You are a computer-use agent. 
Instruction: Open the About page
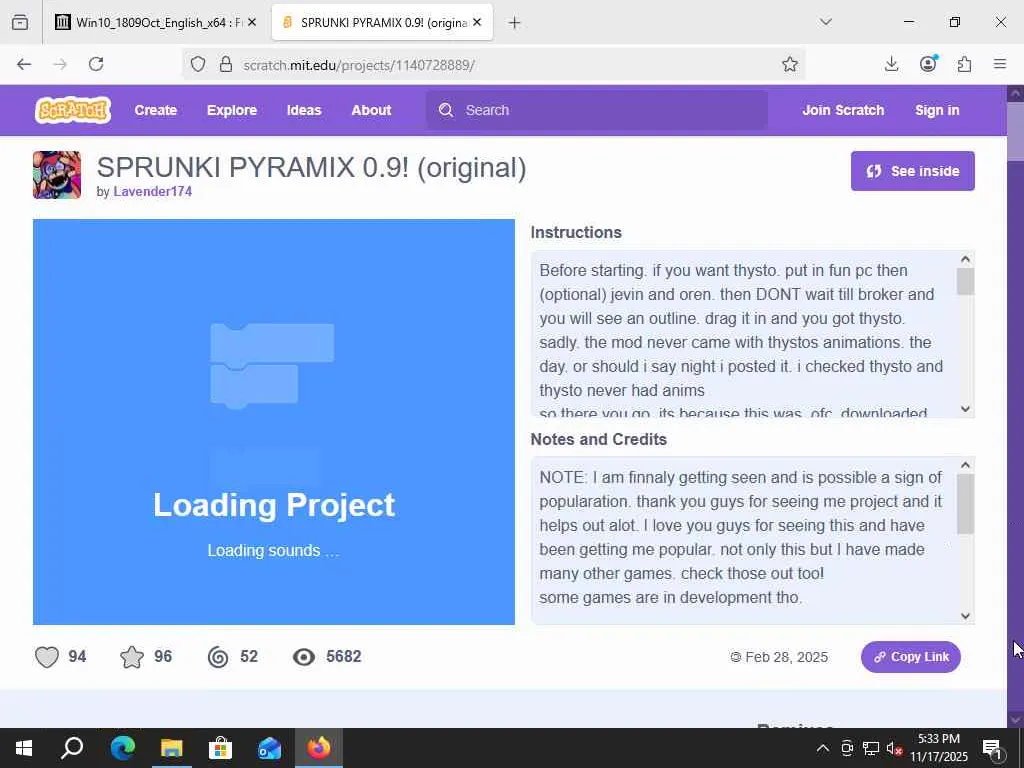point(371,110)
